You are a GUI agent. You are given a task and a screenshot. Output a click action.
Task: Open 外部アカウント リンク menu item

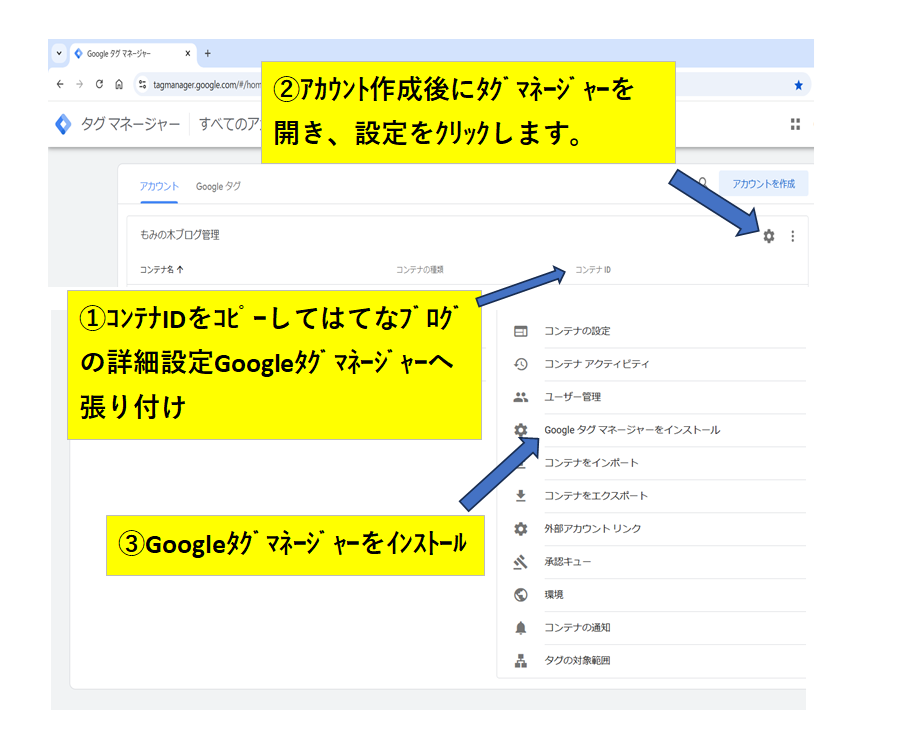[x=593, y=529]
